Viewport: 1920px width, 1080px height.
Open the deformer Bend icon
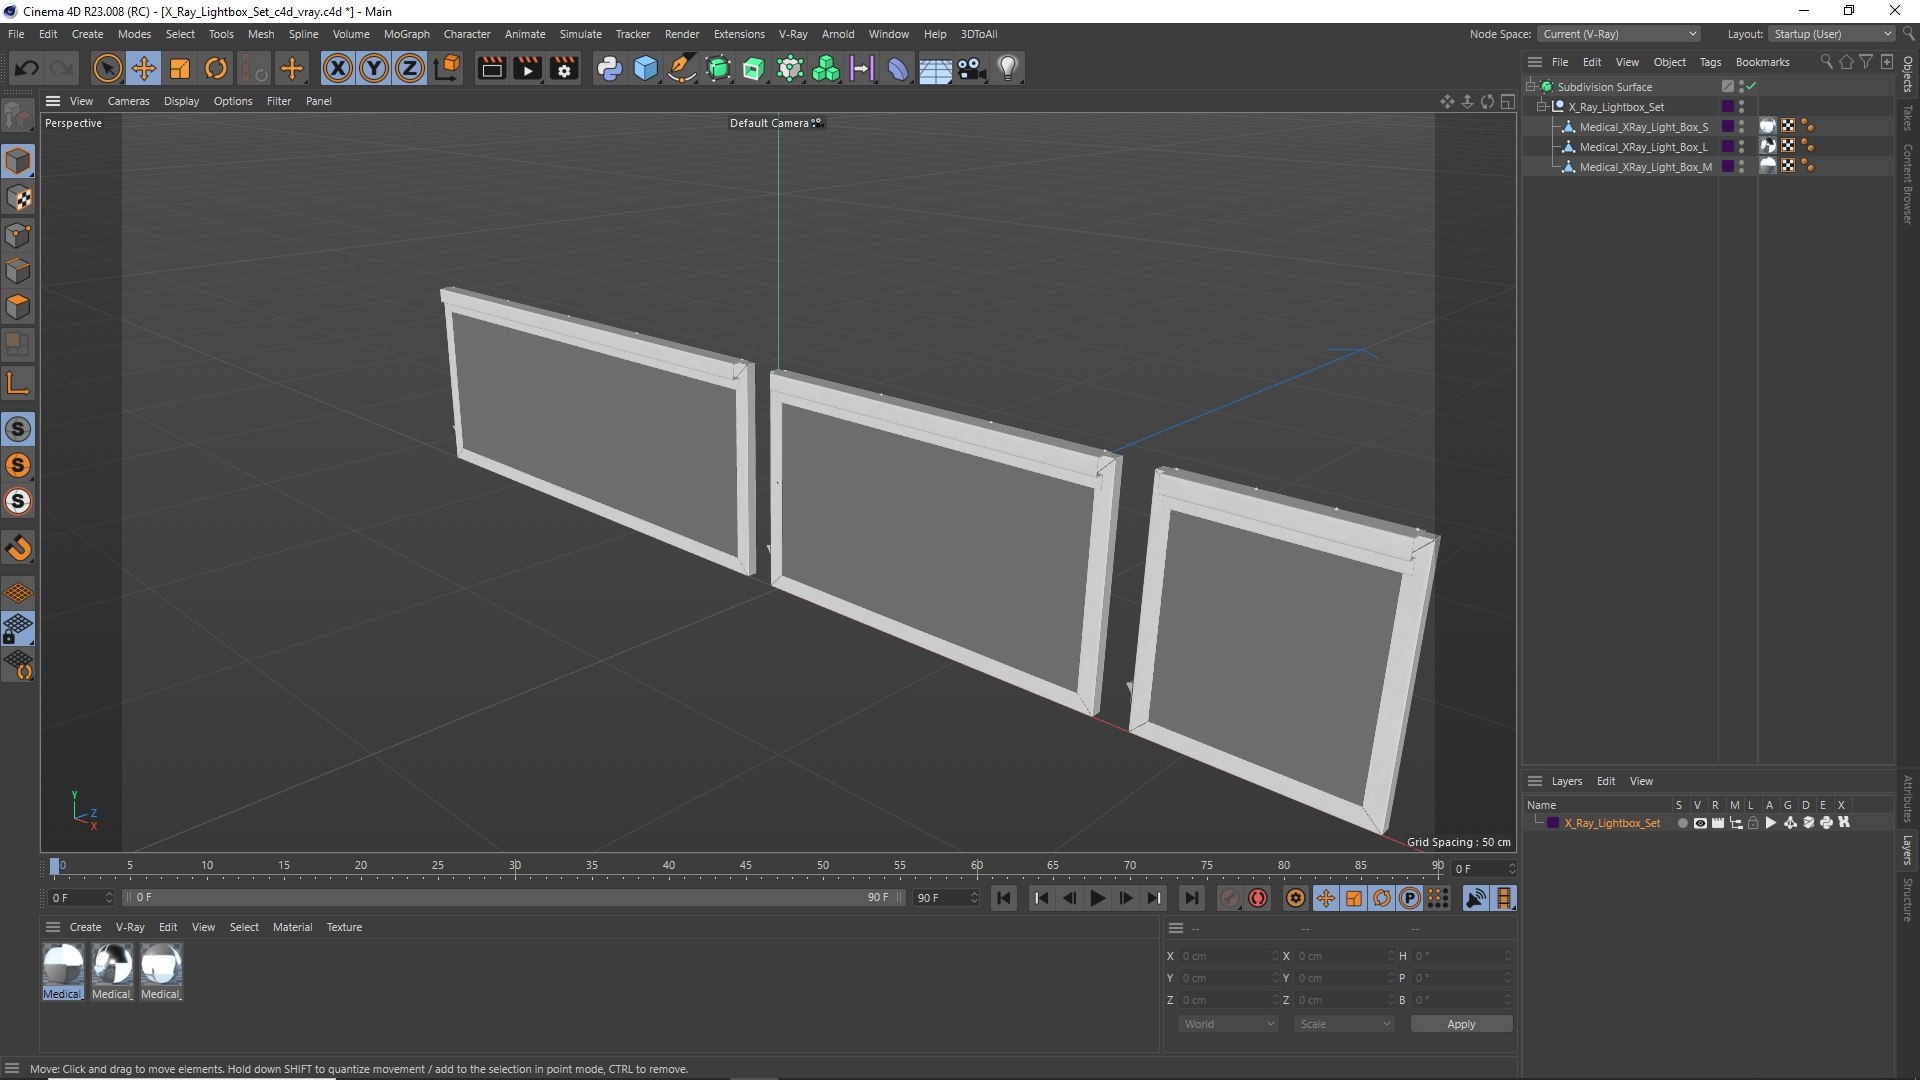click(x=898, y=68)
